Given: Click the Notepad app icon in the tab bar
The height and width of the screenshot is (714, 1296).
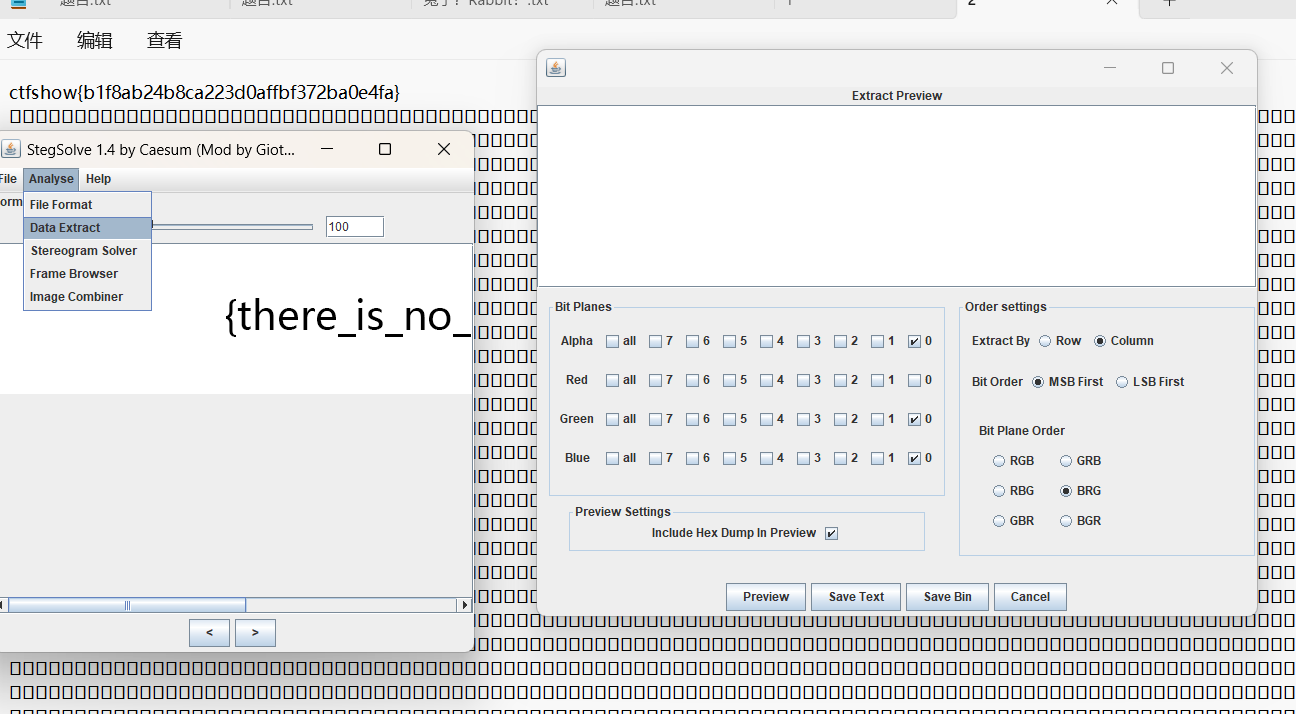Looking at the screenshot, I should pyautogui.click(x=17, y=3).
